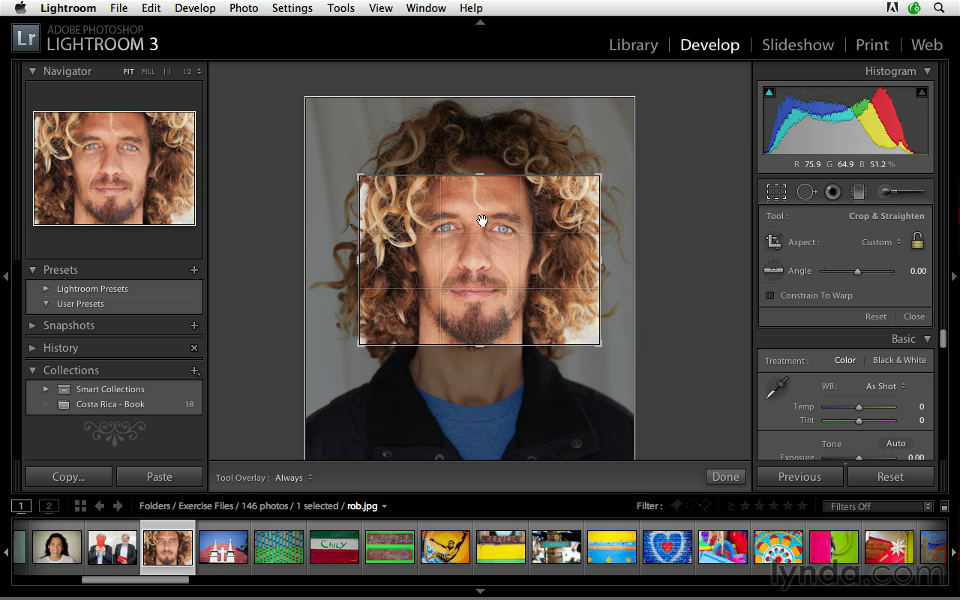
Task: Expand Lightroom Presets folder
Action: tap(46, 288)
